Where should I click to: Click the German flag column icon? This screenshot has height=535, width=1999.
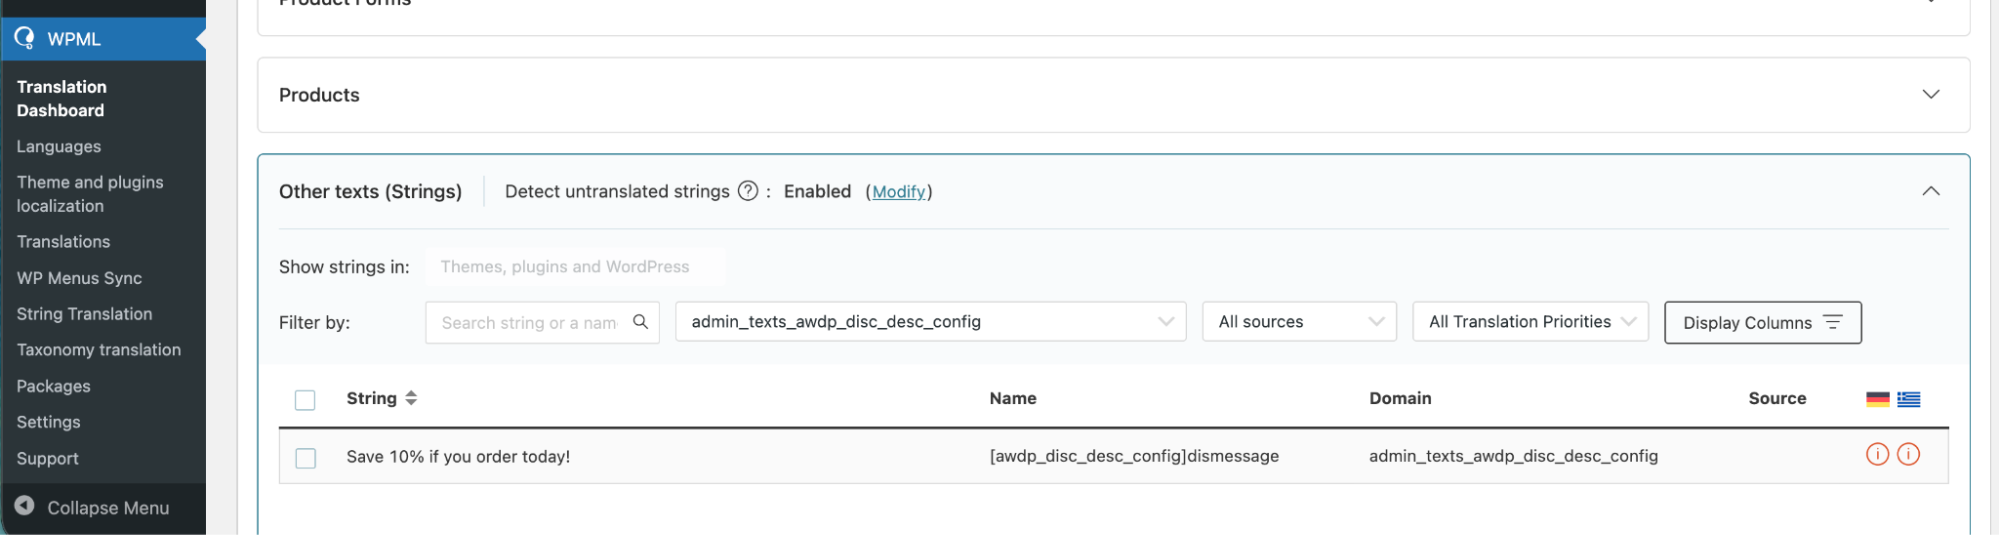(x=1877, y=399)
